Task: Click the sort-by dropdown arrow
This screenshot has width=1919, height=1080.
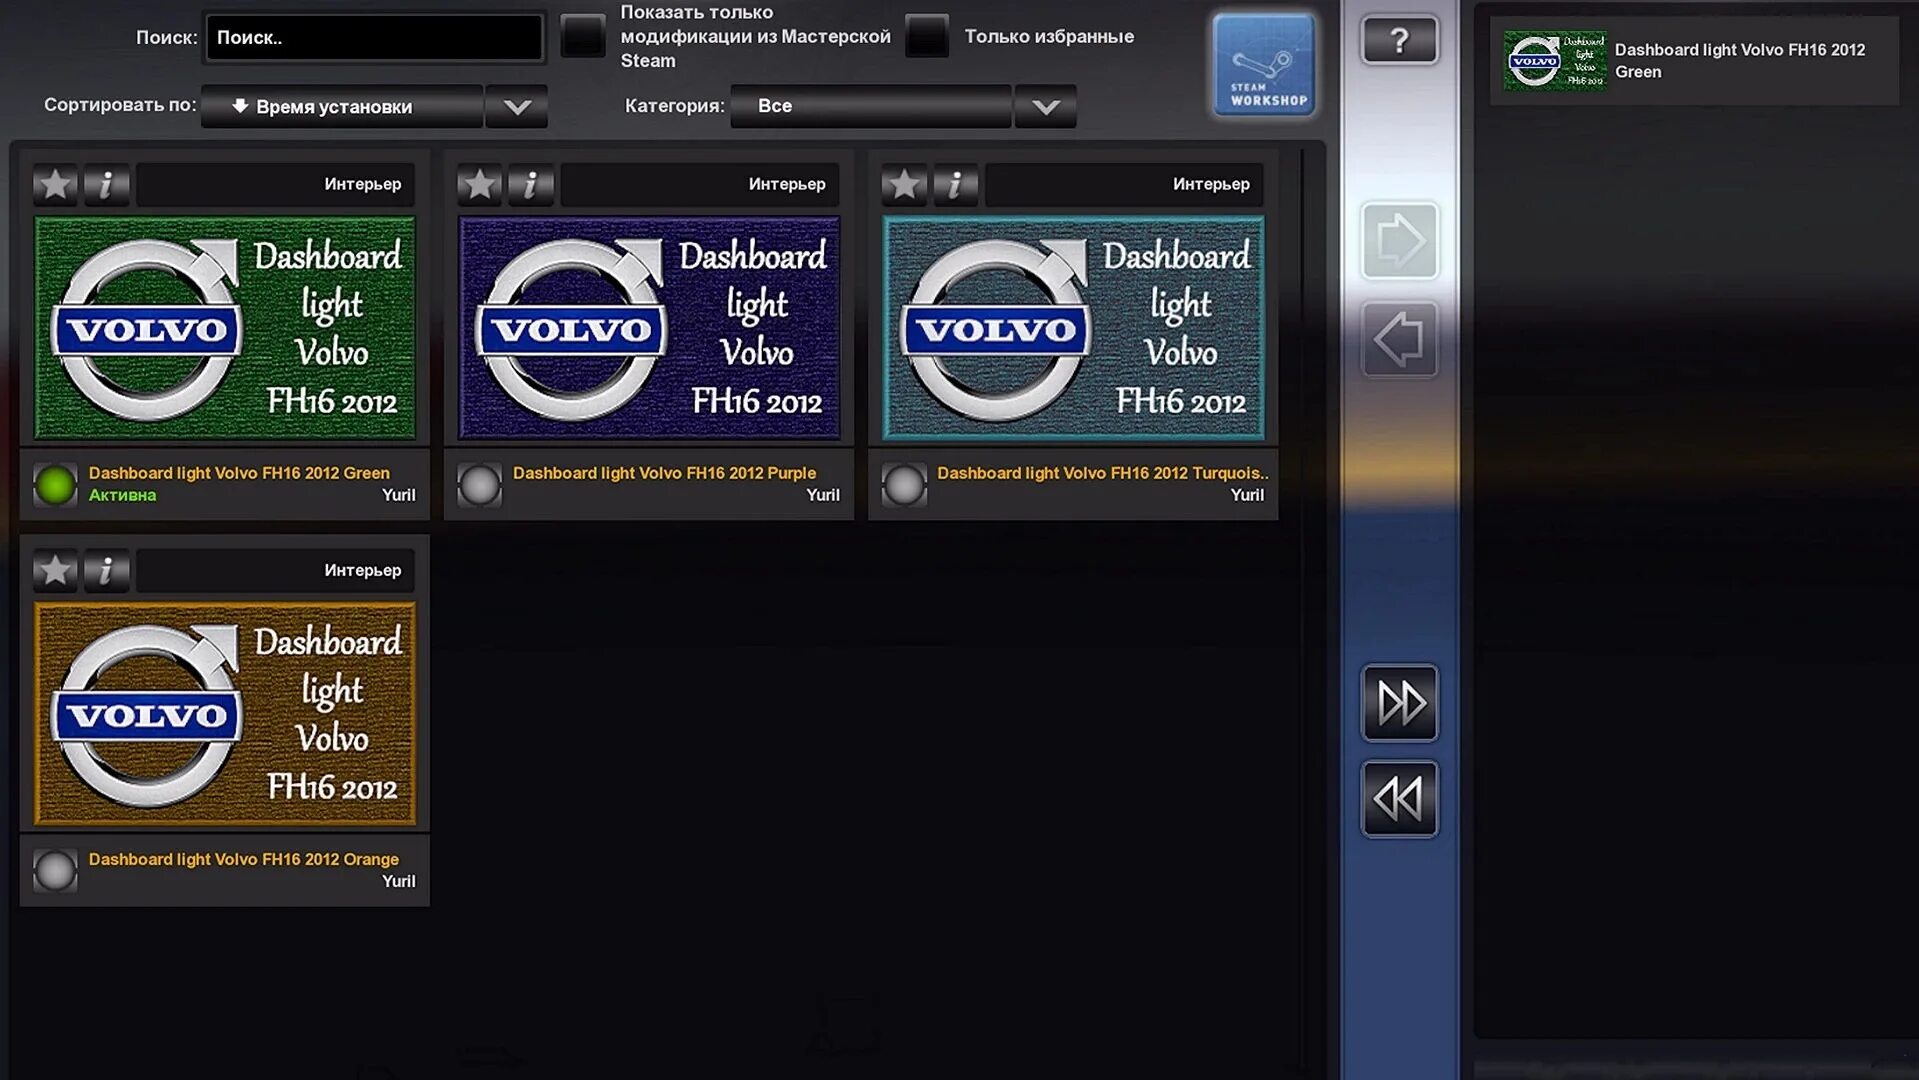Action: pos(517,107)
